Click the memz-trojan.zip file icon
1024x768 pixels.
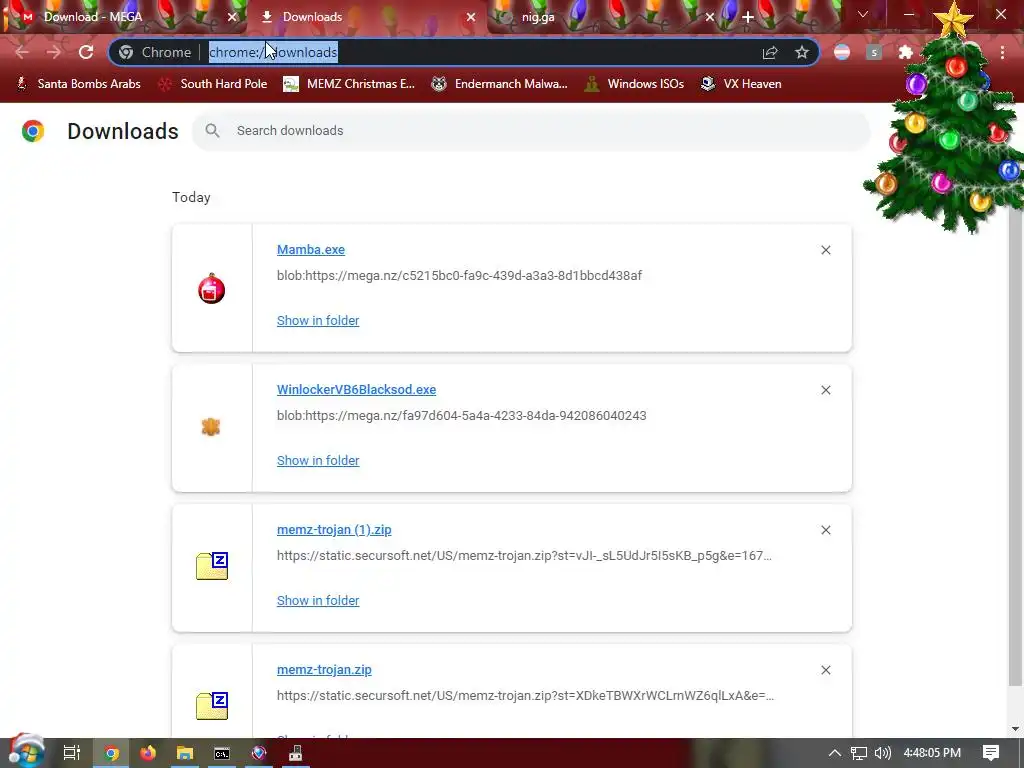212,706
